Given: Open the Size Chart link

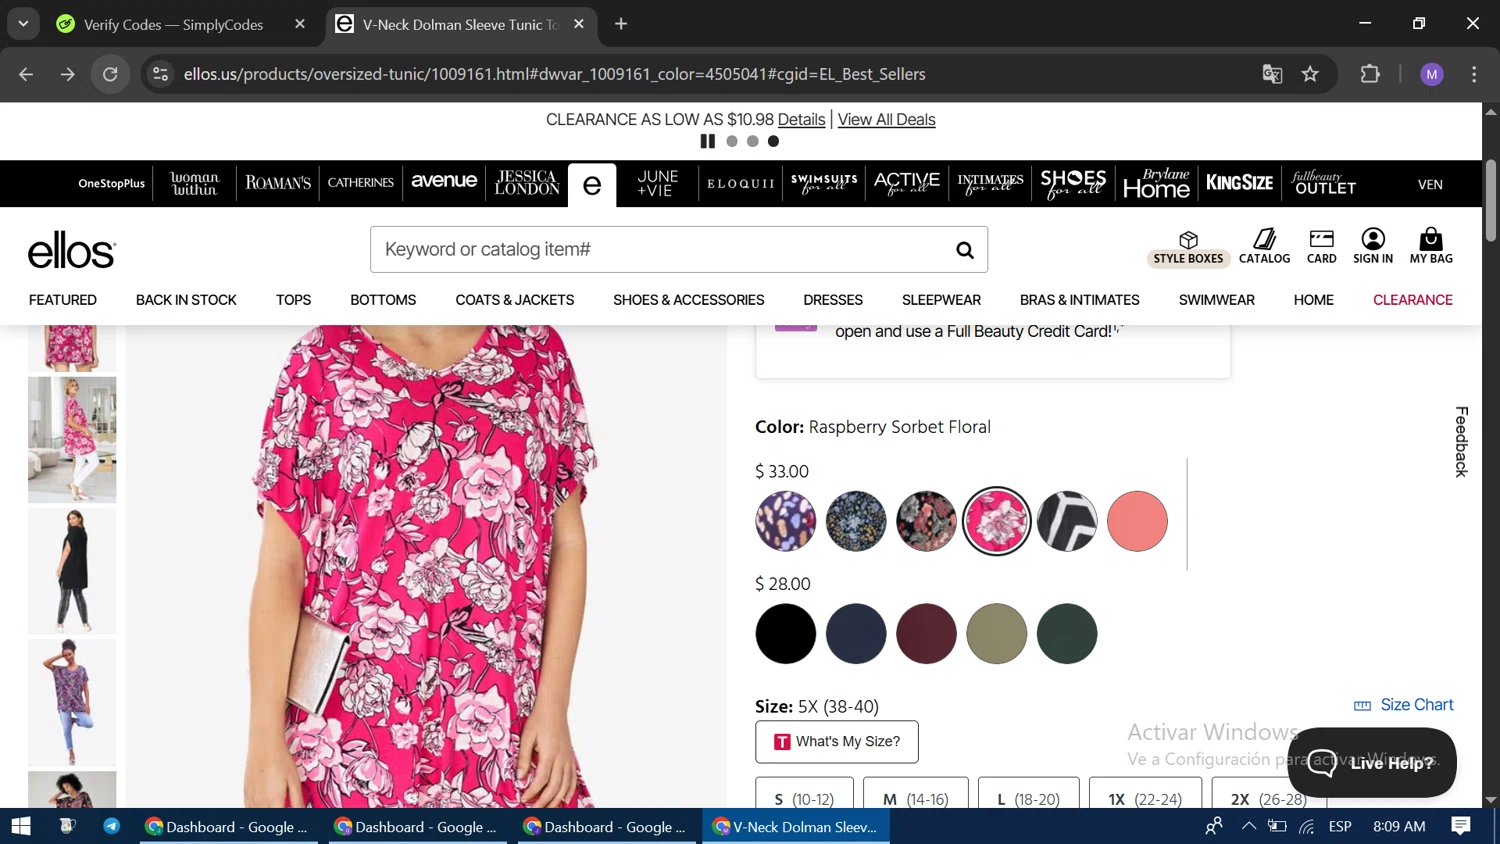Looking at the screenshot, I should (x=1404, y=705).
